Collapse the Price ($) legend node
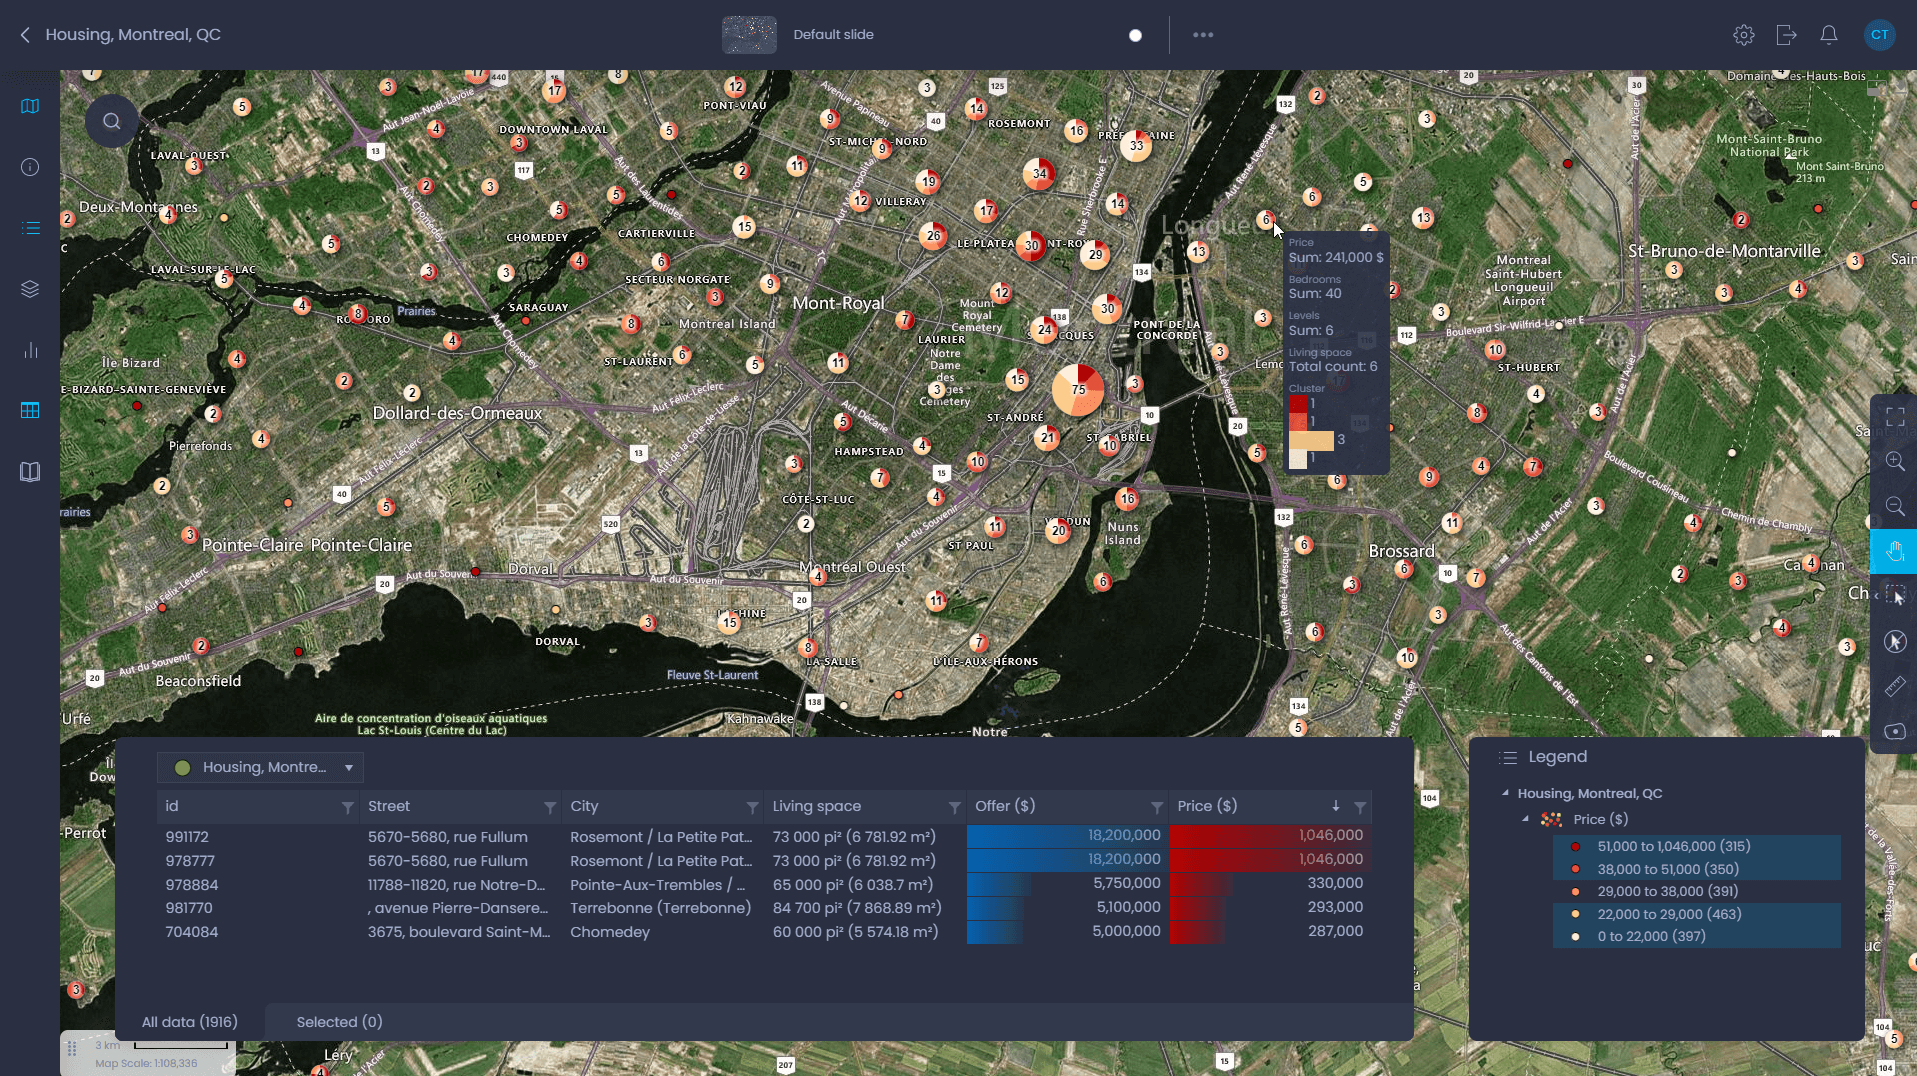1917x1076 pixels. [x=1525, y=819]
